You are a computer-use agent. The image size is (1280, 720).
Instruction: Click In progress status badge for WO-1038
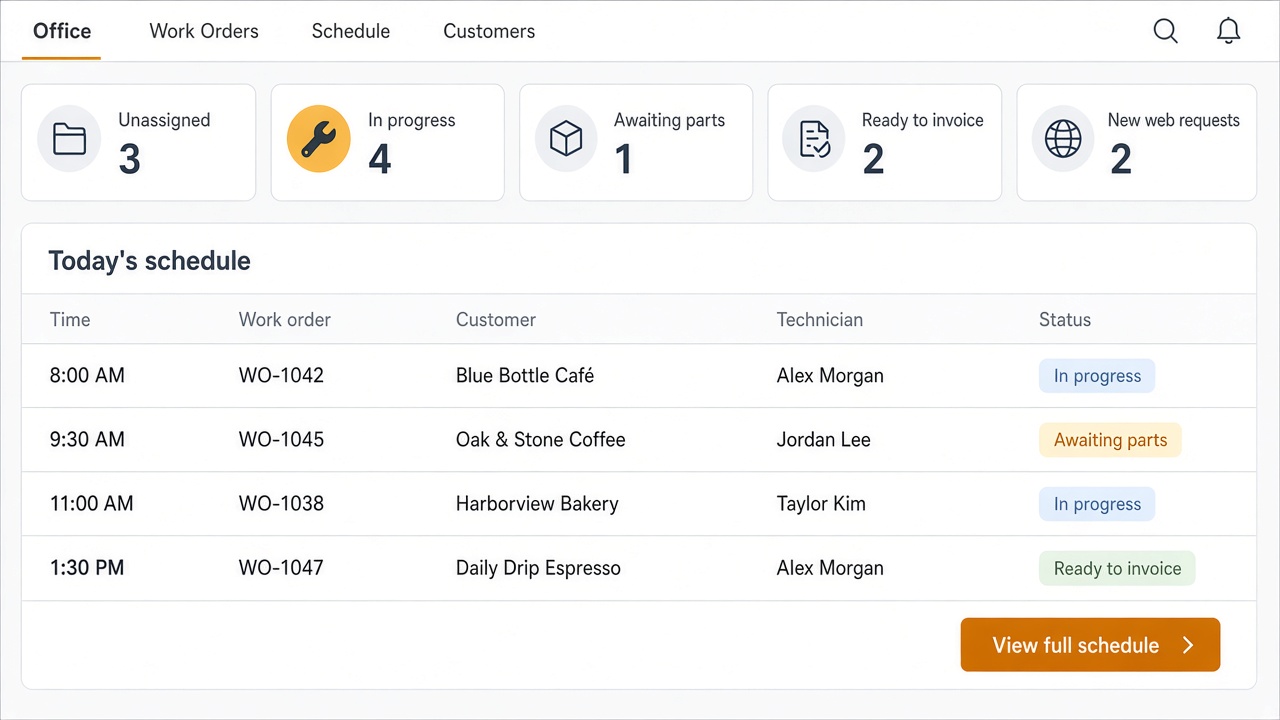1097,504
